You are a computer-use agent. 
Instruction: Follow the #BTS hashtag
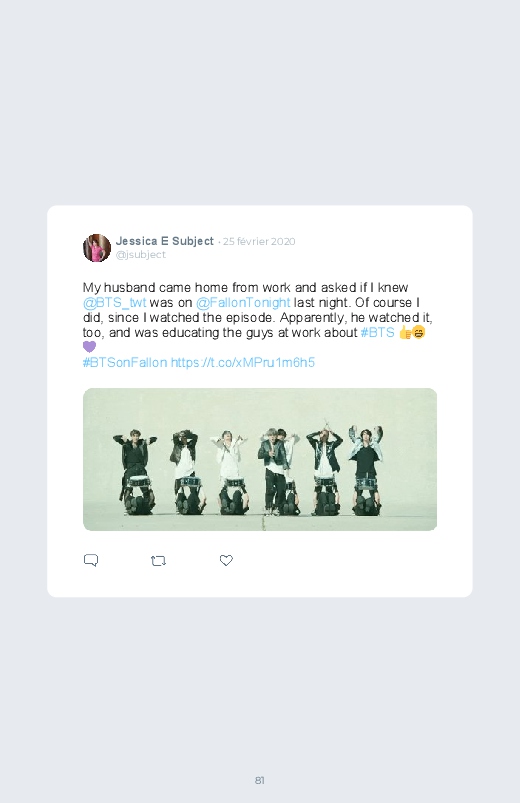(378, 332)
